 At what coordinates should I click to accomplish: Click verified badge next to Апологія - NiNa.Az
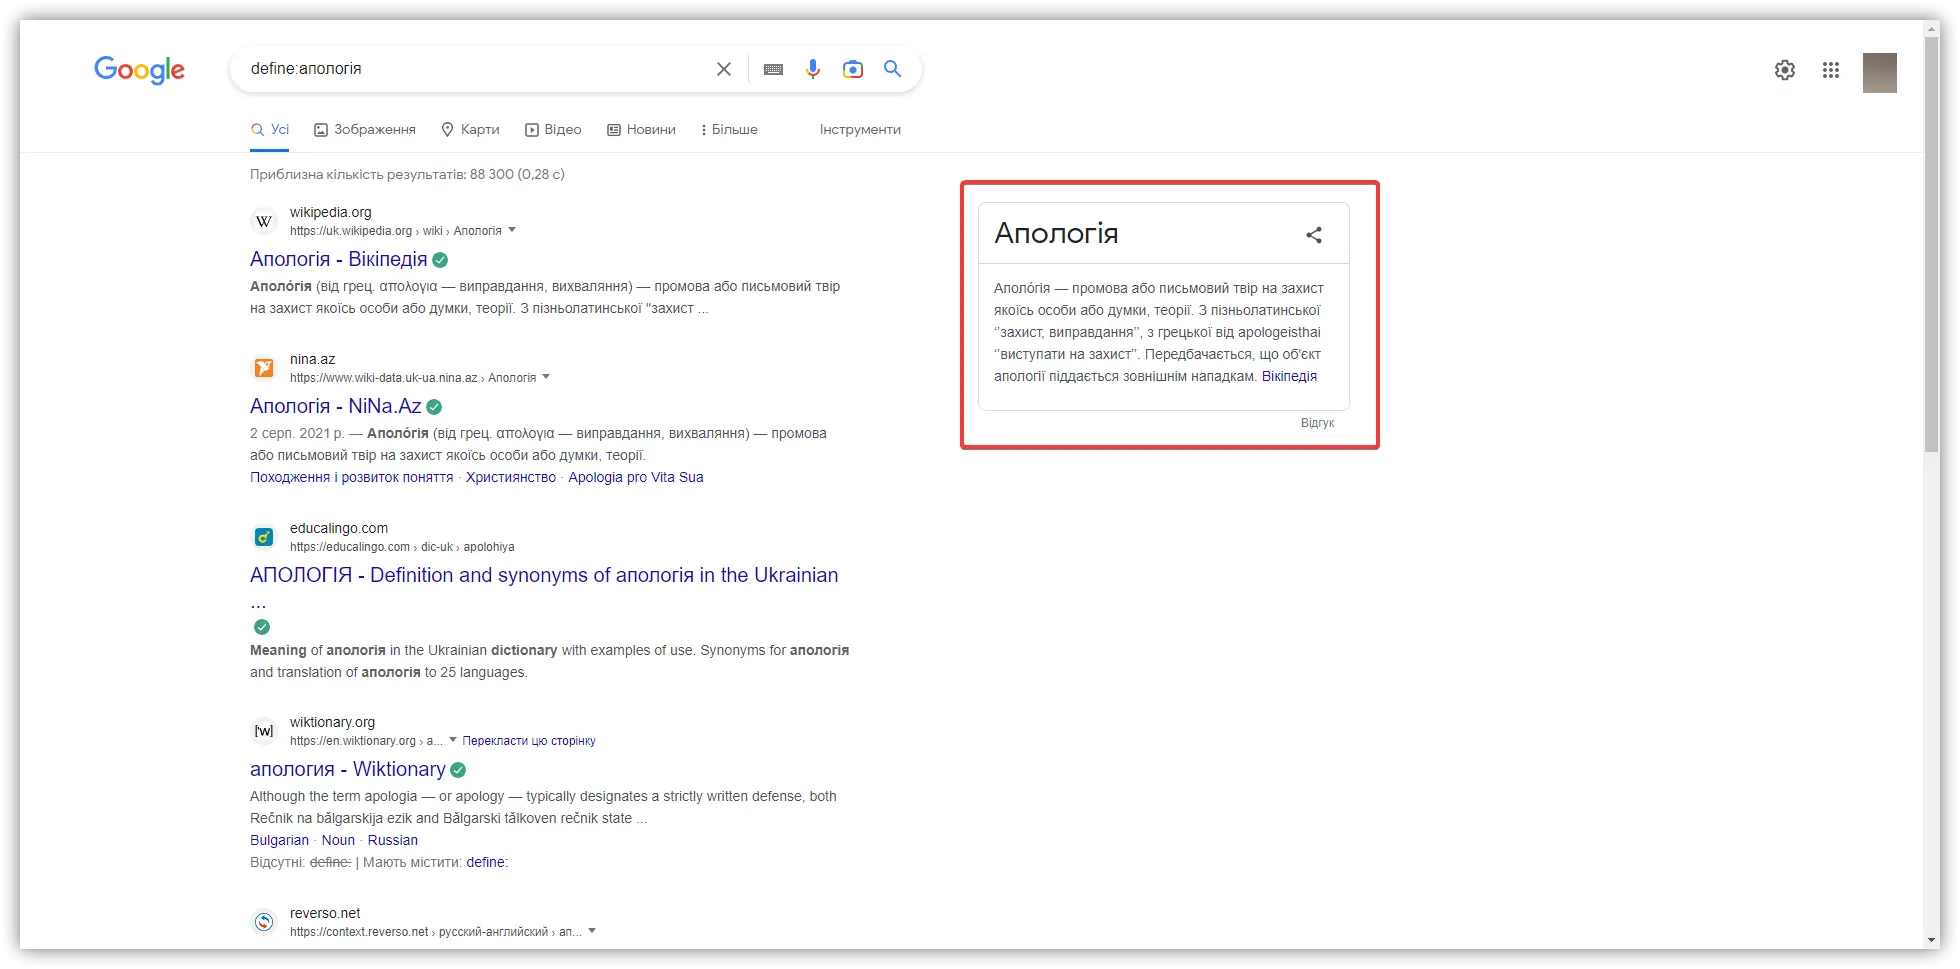pos(434,407)
